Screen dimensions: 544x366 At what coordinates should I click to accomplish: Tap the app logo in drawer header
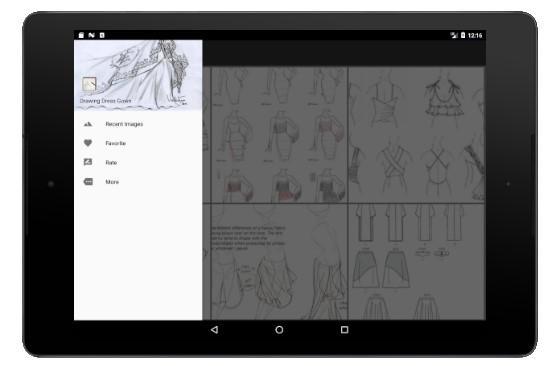click(89, 84)
